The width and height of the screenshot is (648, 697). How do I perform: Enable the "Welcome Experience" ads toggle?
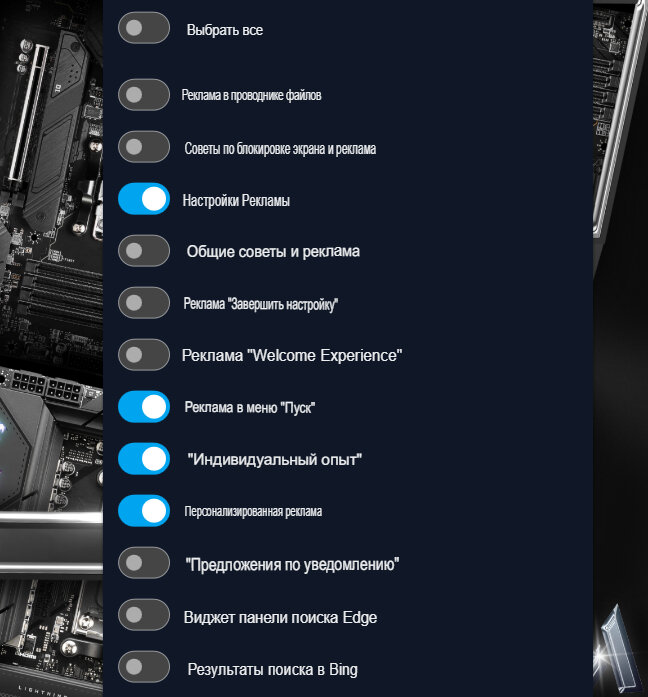pyautogui.click(x=144, y=355)
